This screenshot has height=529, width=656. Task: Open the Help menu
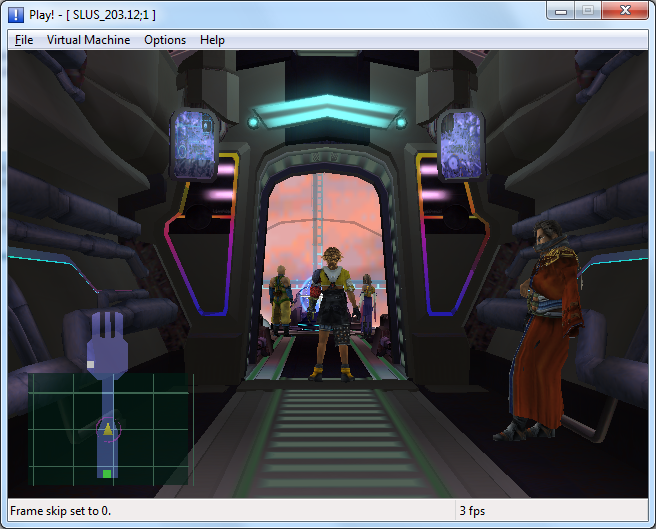[x=212, y=40]
